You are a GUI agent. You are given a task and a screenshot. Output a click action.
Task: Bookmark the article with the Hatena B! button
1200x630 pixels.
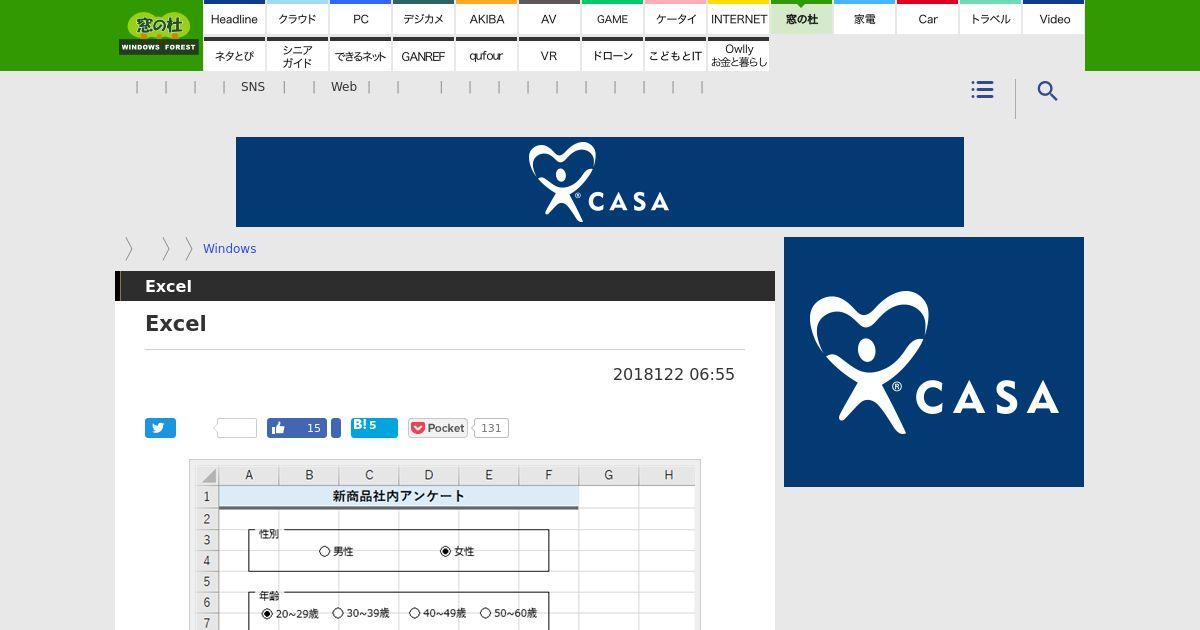[x=374, y=428]
